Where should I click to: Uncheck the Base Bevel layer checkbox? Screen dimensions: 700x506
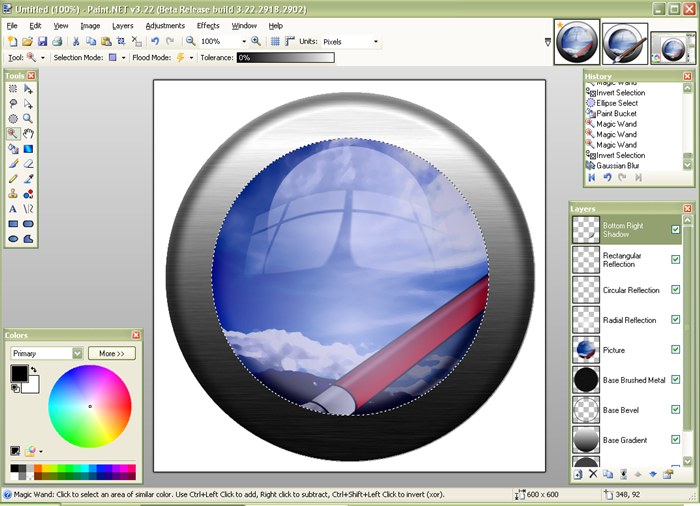[675, 410]
